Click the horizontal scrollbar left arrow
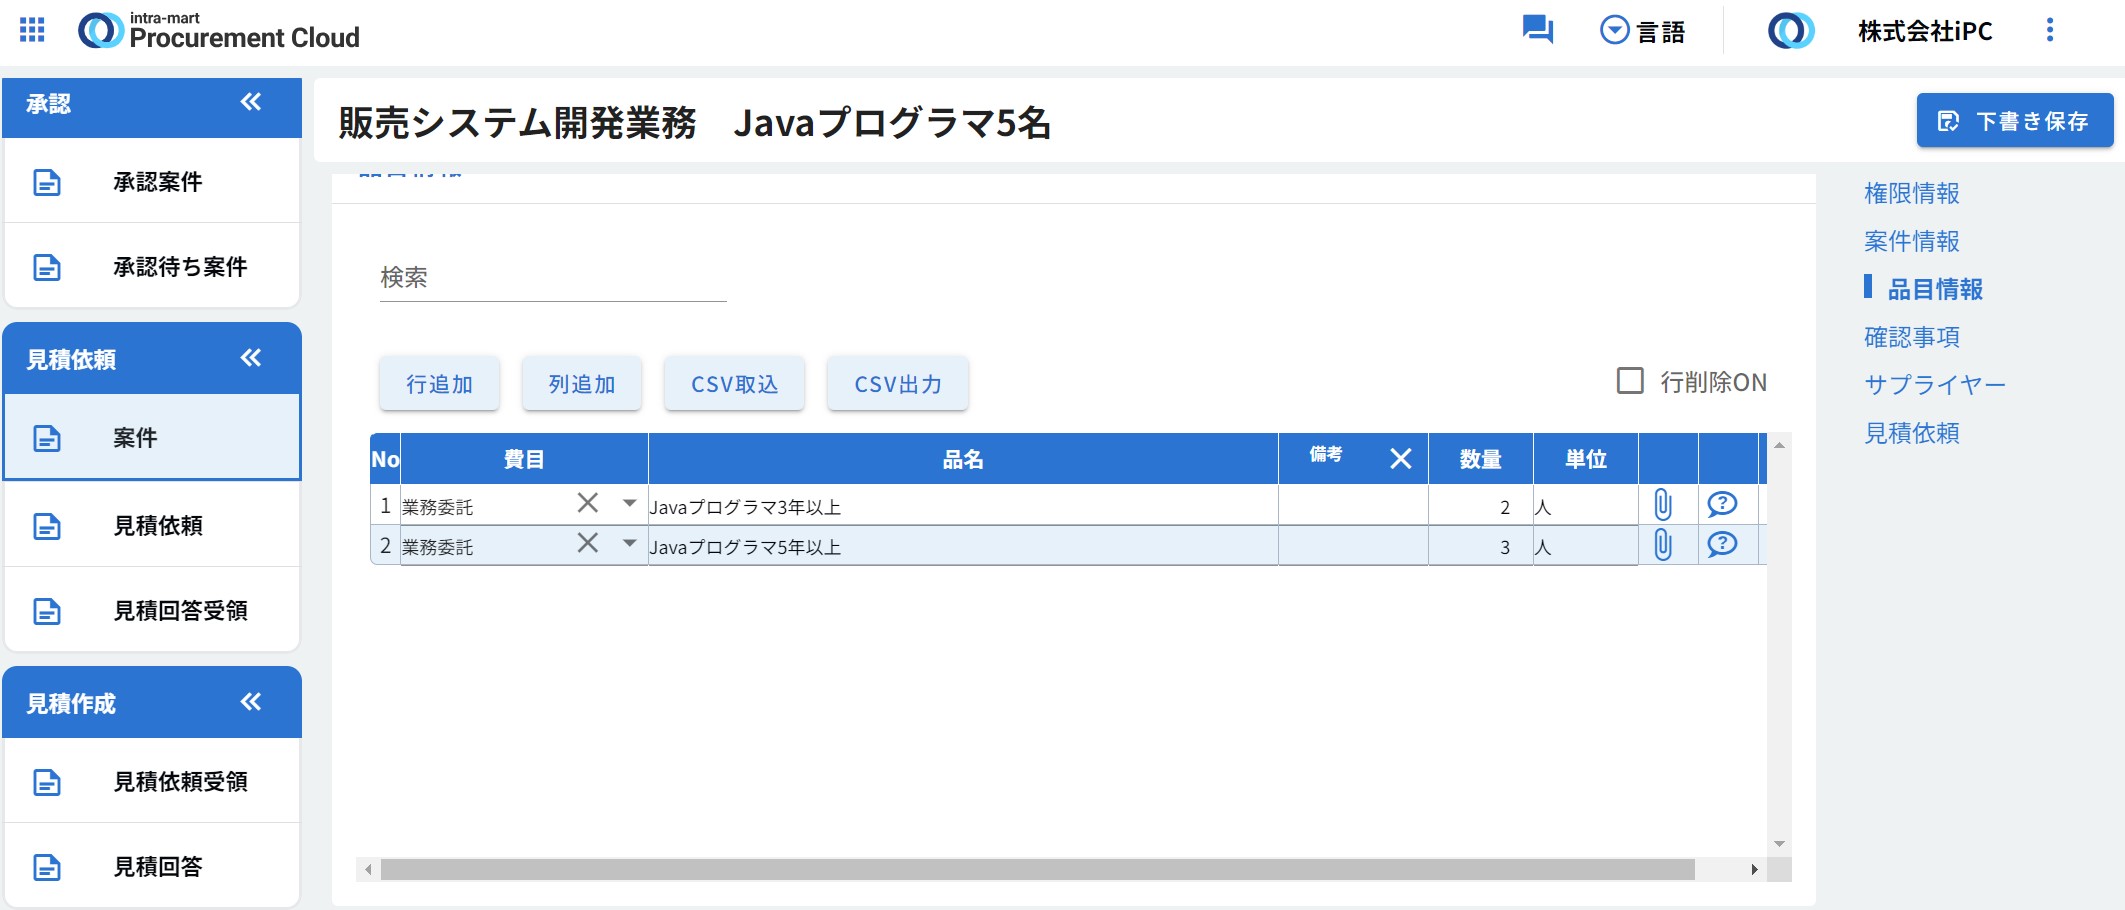Viewport: 2125px width, 910px height. (368, 869)
